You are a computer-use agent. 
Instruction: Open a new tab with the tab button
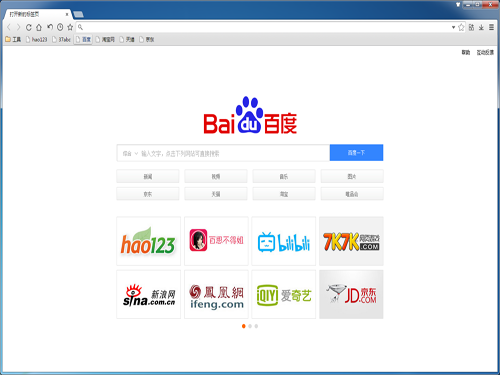(x=78, y=14)
